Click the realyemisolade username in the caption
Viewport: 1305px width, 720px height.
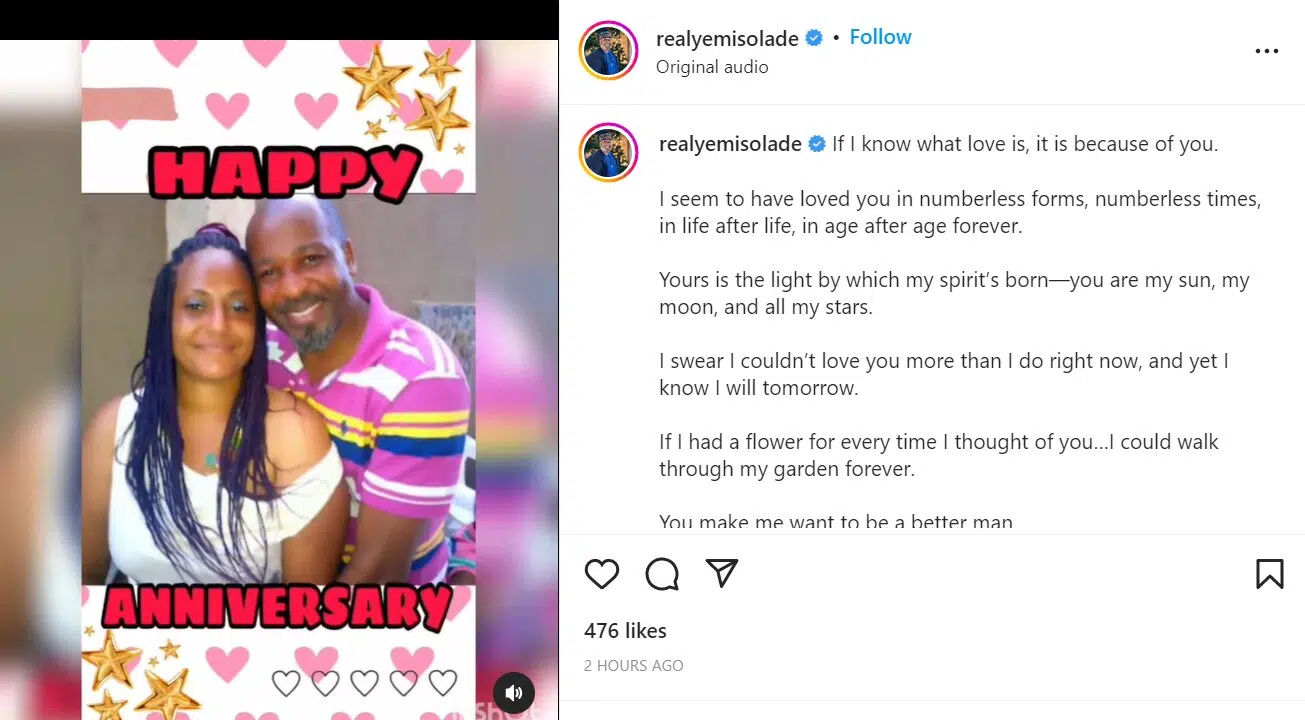click(730, 144)
